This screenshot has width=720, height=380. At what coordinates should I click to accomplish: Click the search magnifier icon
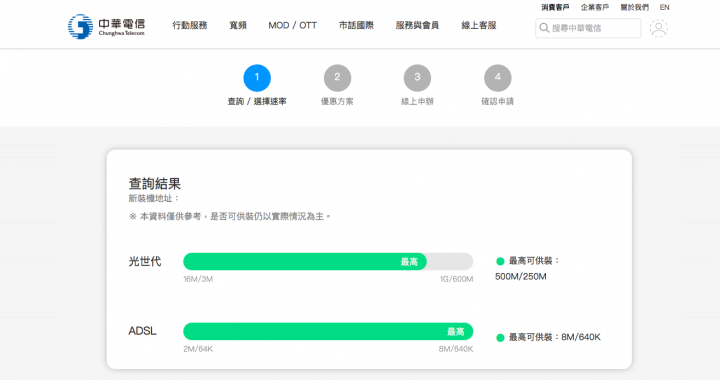[x=544, y=28]
